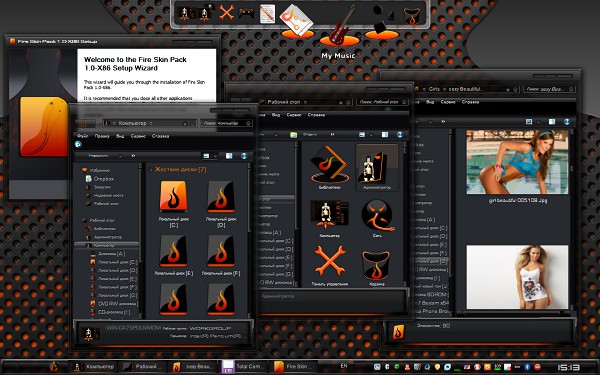Click the help icon in Рабочий стол window toolbar

(399, 134)
